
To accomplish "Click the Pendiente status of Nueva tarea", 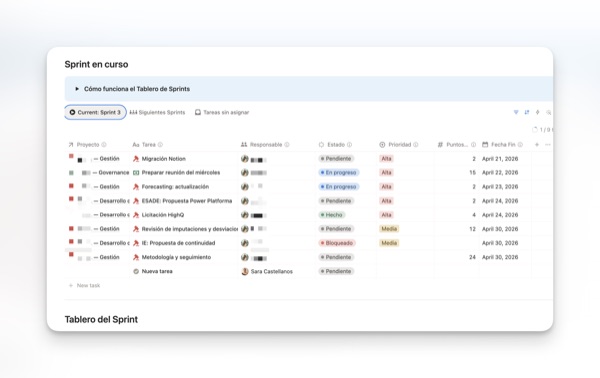I will pos(336,271).
